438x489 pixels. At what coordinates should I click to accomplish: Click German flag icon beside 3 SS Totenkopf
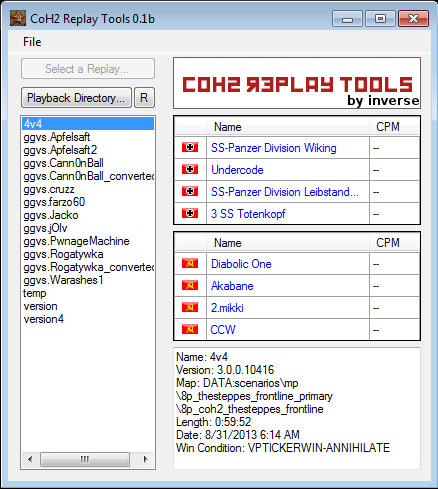coord(190,213)
